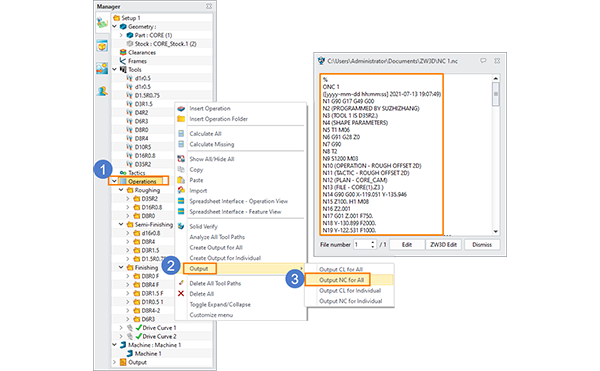Collapse the Finishing folder
Image resolution: width=600 pixels, height=371 pixels.
(x=121, y=267)
